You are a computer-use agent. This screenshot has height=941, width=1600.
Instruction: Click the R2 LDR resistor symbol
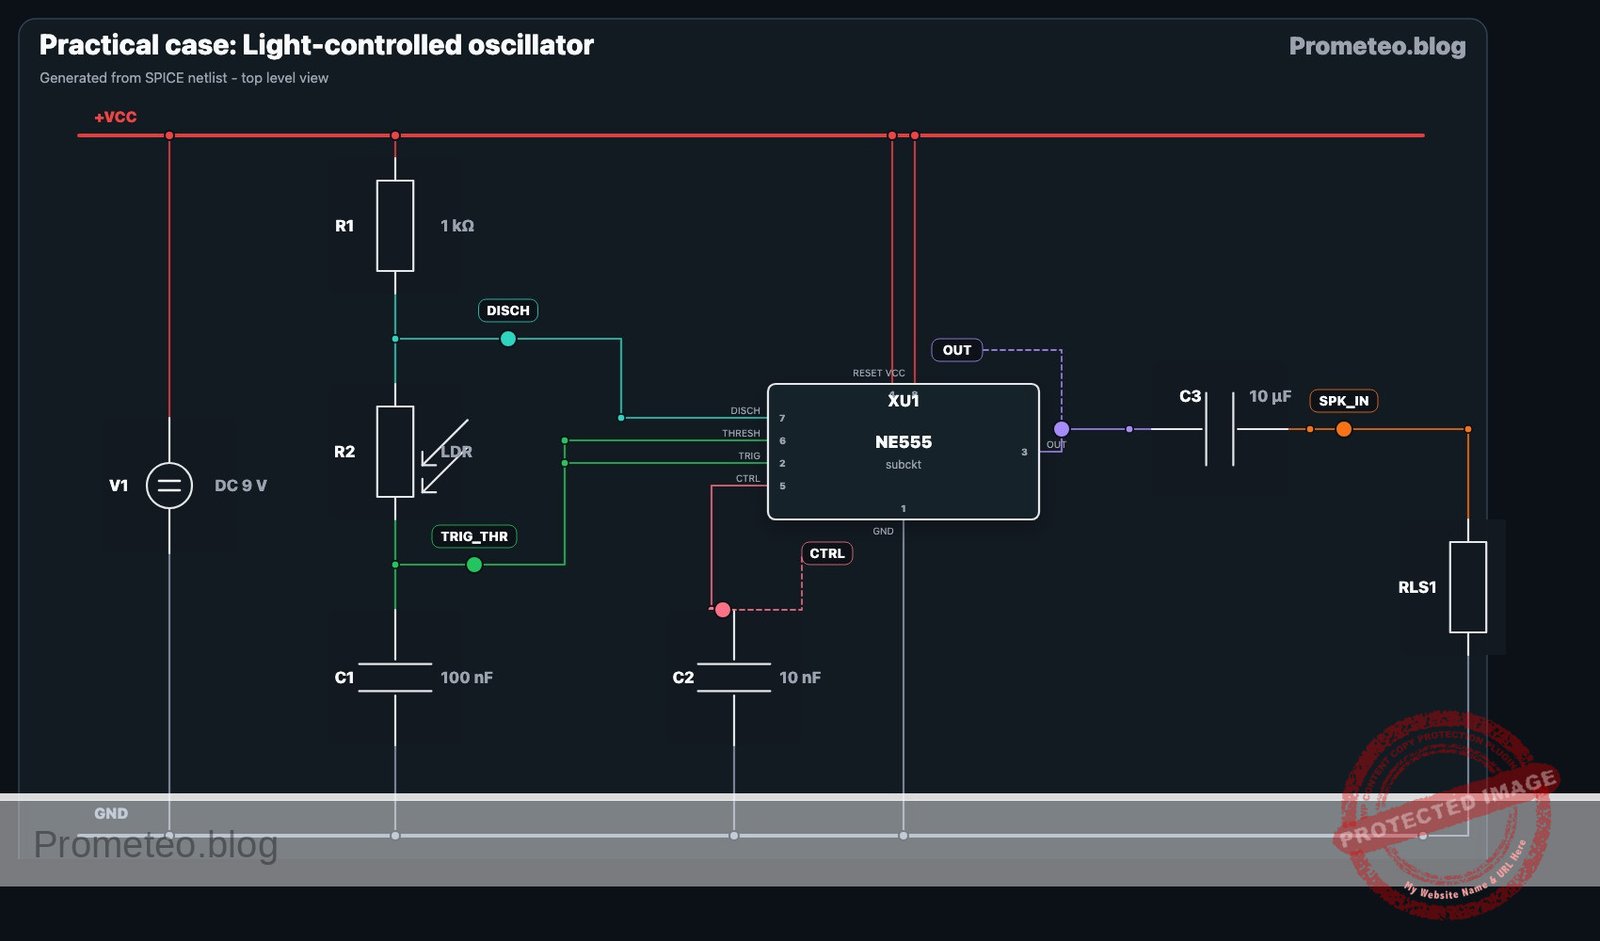point(395,452)
